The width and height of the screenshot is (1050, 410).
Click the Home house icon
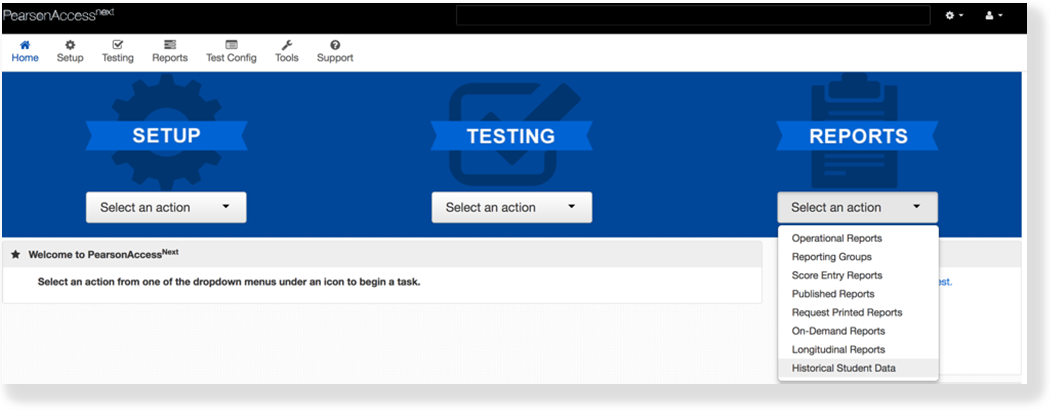pyautogui.click(x=25, y=45)
